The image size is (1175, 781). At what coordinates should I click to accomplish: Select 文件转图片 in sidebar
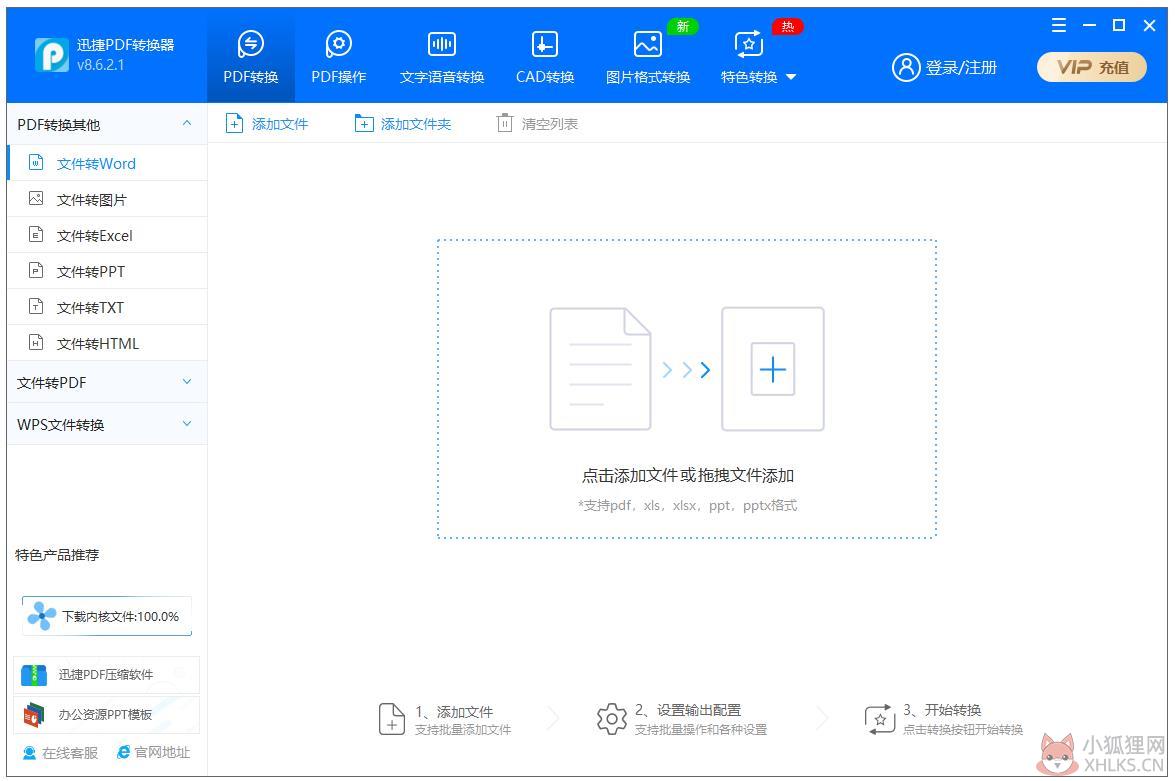click(107, 199)
